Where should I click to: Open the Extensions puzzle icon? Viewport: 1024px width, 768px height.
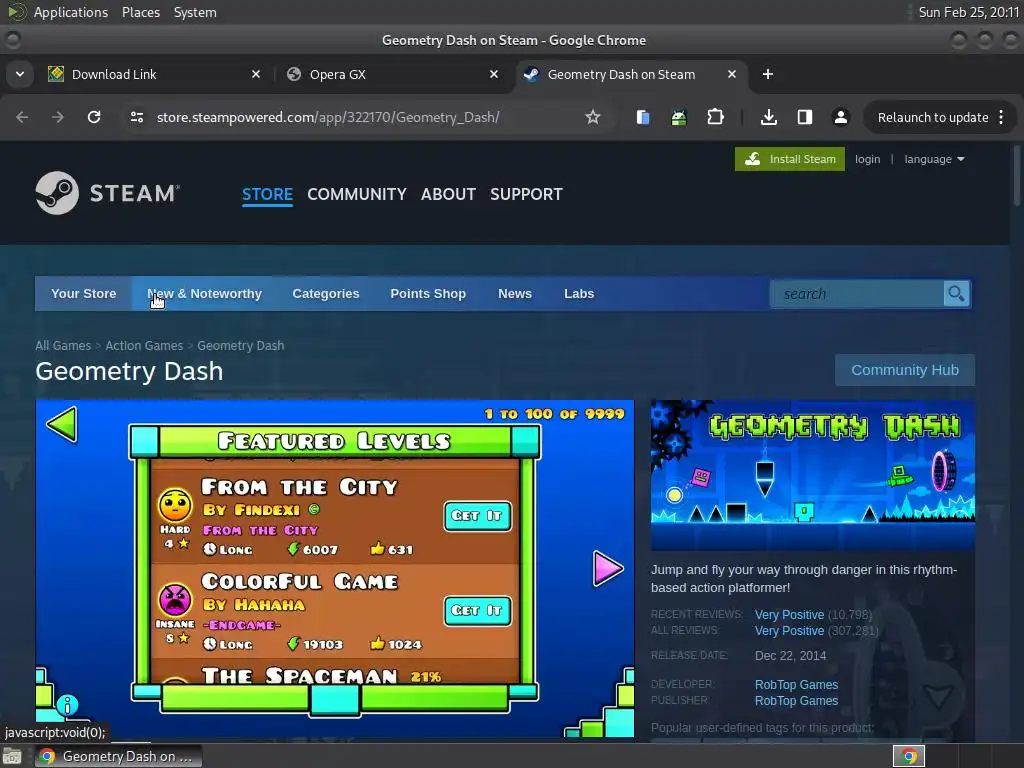coord(715,117)
